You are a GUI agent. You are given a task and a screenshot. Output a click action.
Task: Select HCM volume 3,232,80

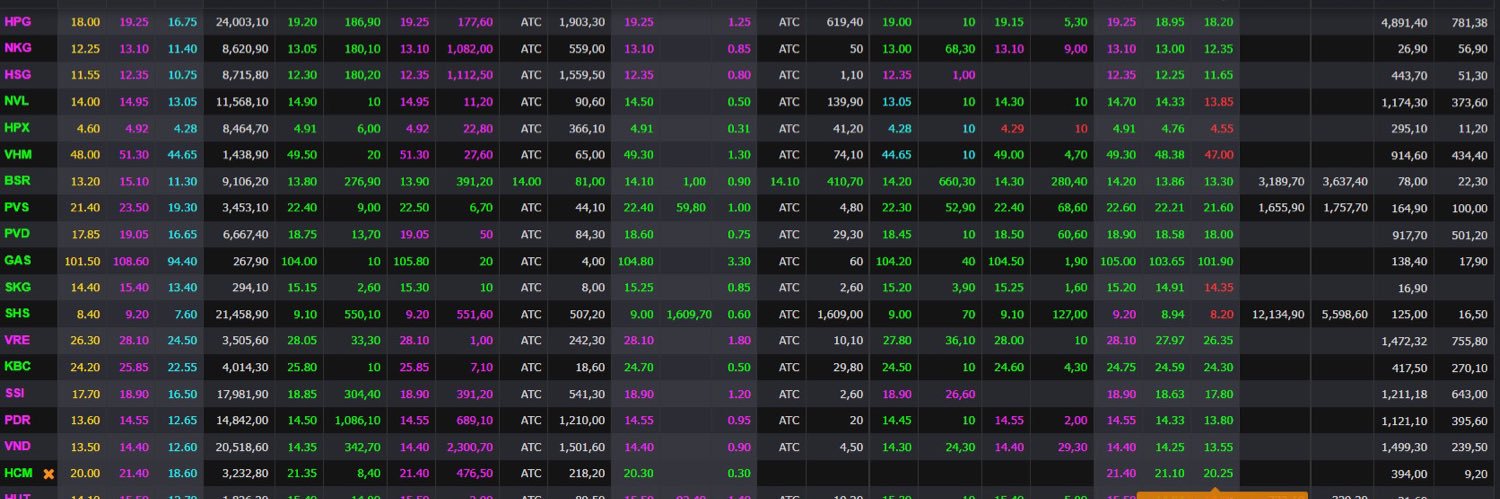[244, 473]
